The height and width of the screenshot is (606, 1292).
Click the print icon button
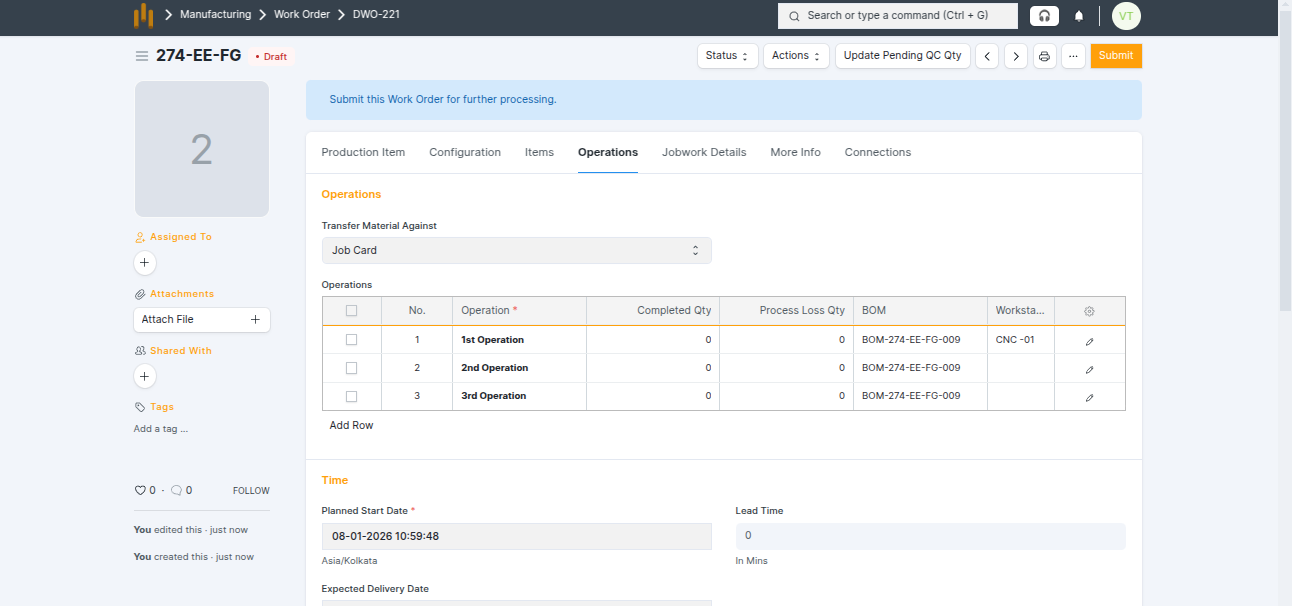[x=1044, y=56]
